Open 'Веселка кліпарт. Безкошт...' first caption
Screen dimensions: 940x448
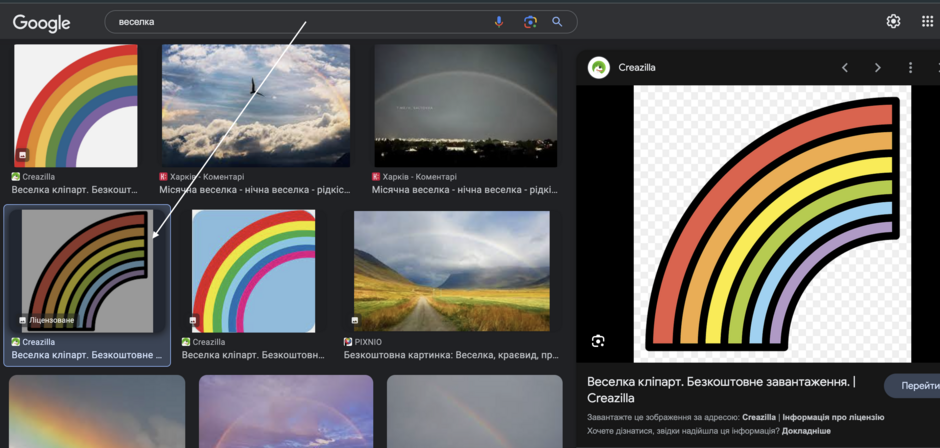tap(75, 190)
